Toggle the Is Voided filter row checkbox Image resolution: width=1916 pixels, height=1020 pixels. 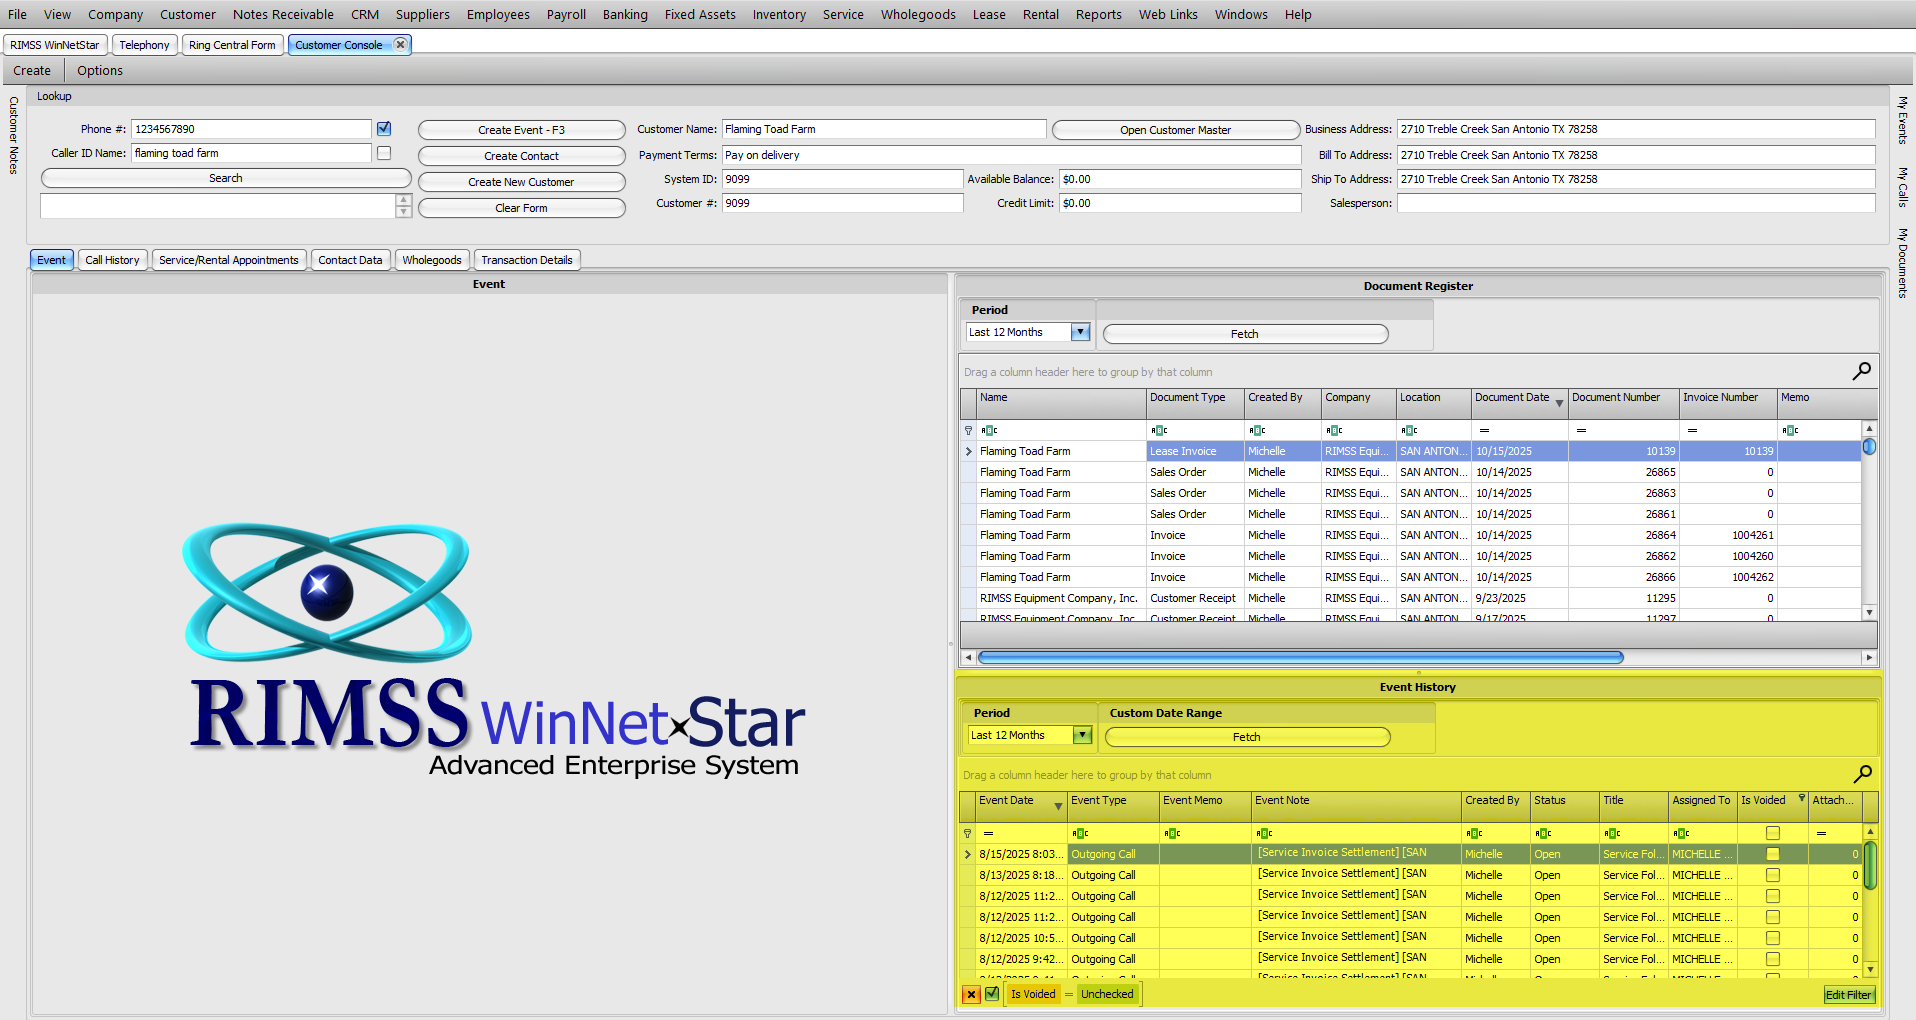click(x=1773, y=833)
